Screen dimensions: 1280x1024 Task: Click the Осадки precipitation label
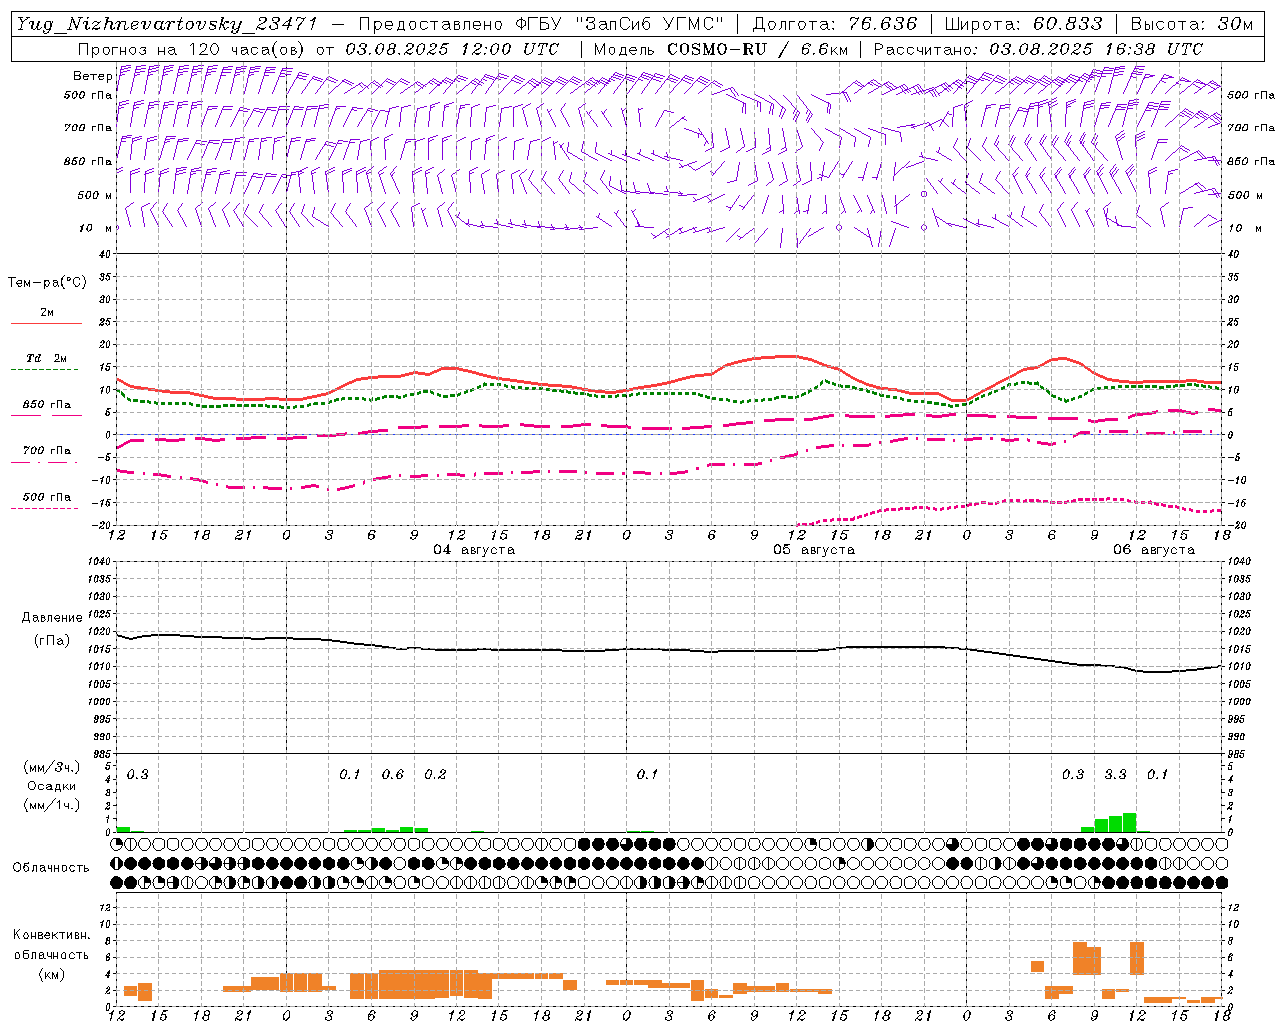[x=51, y=786]
